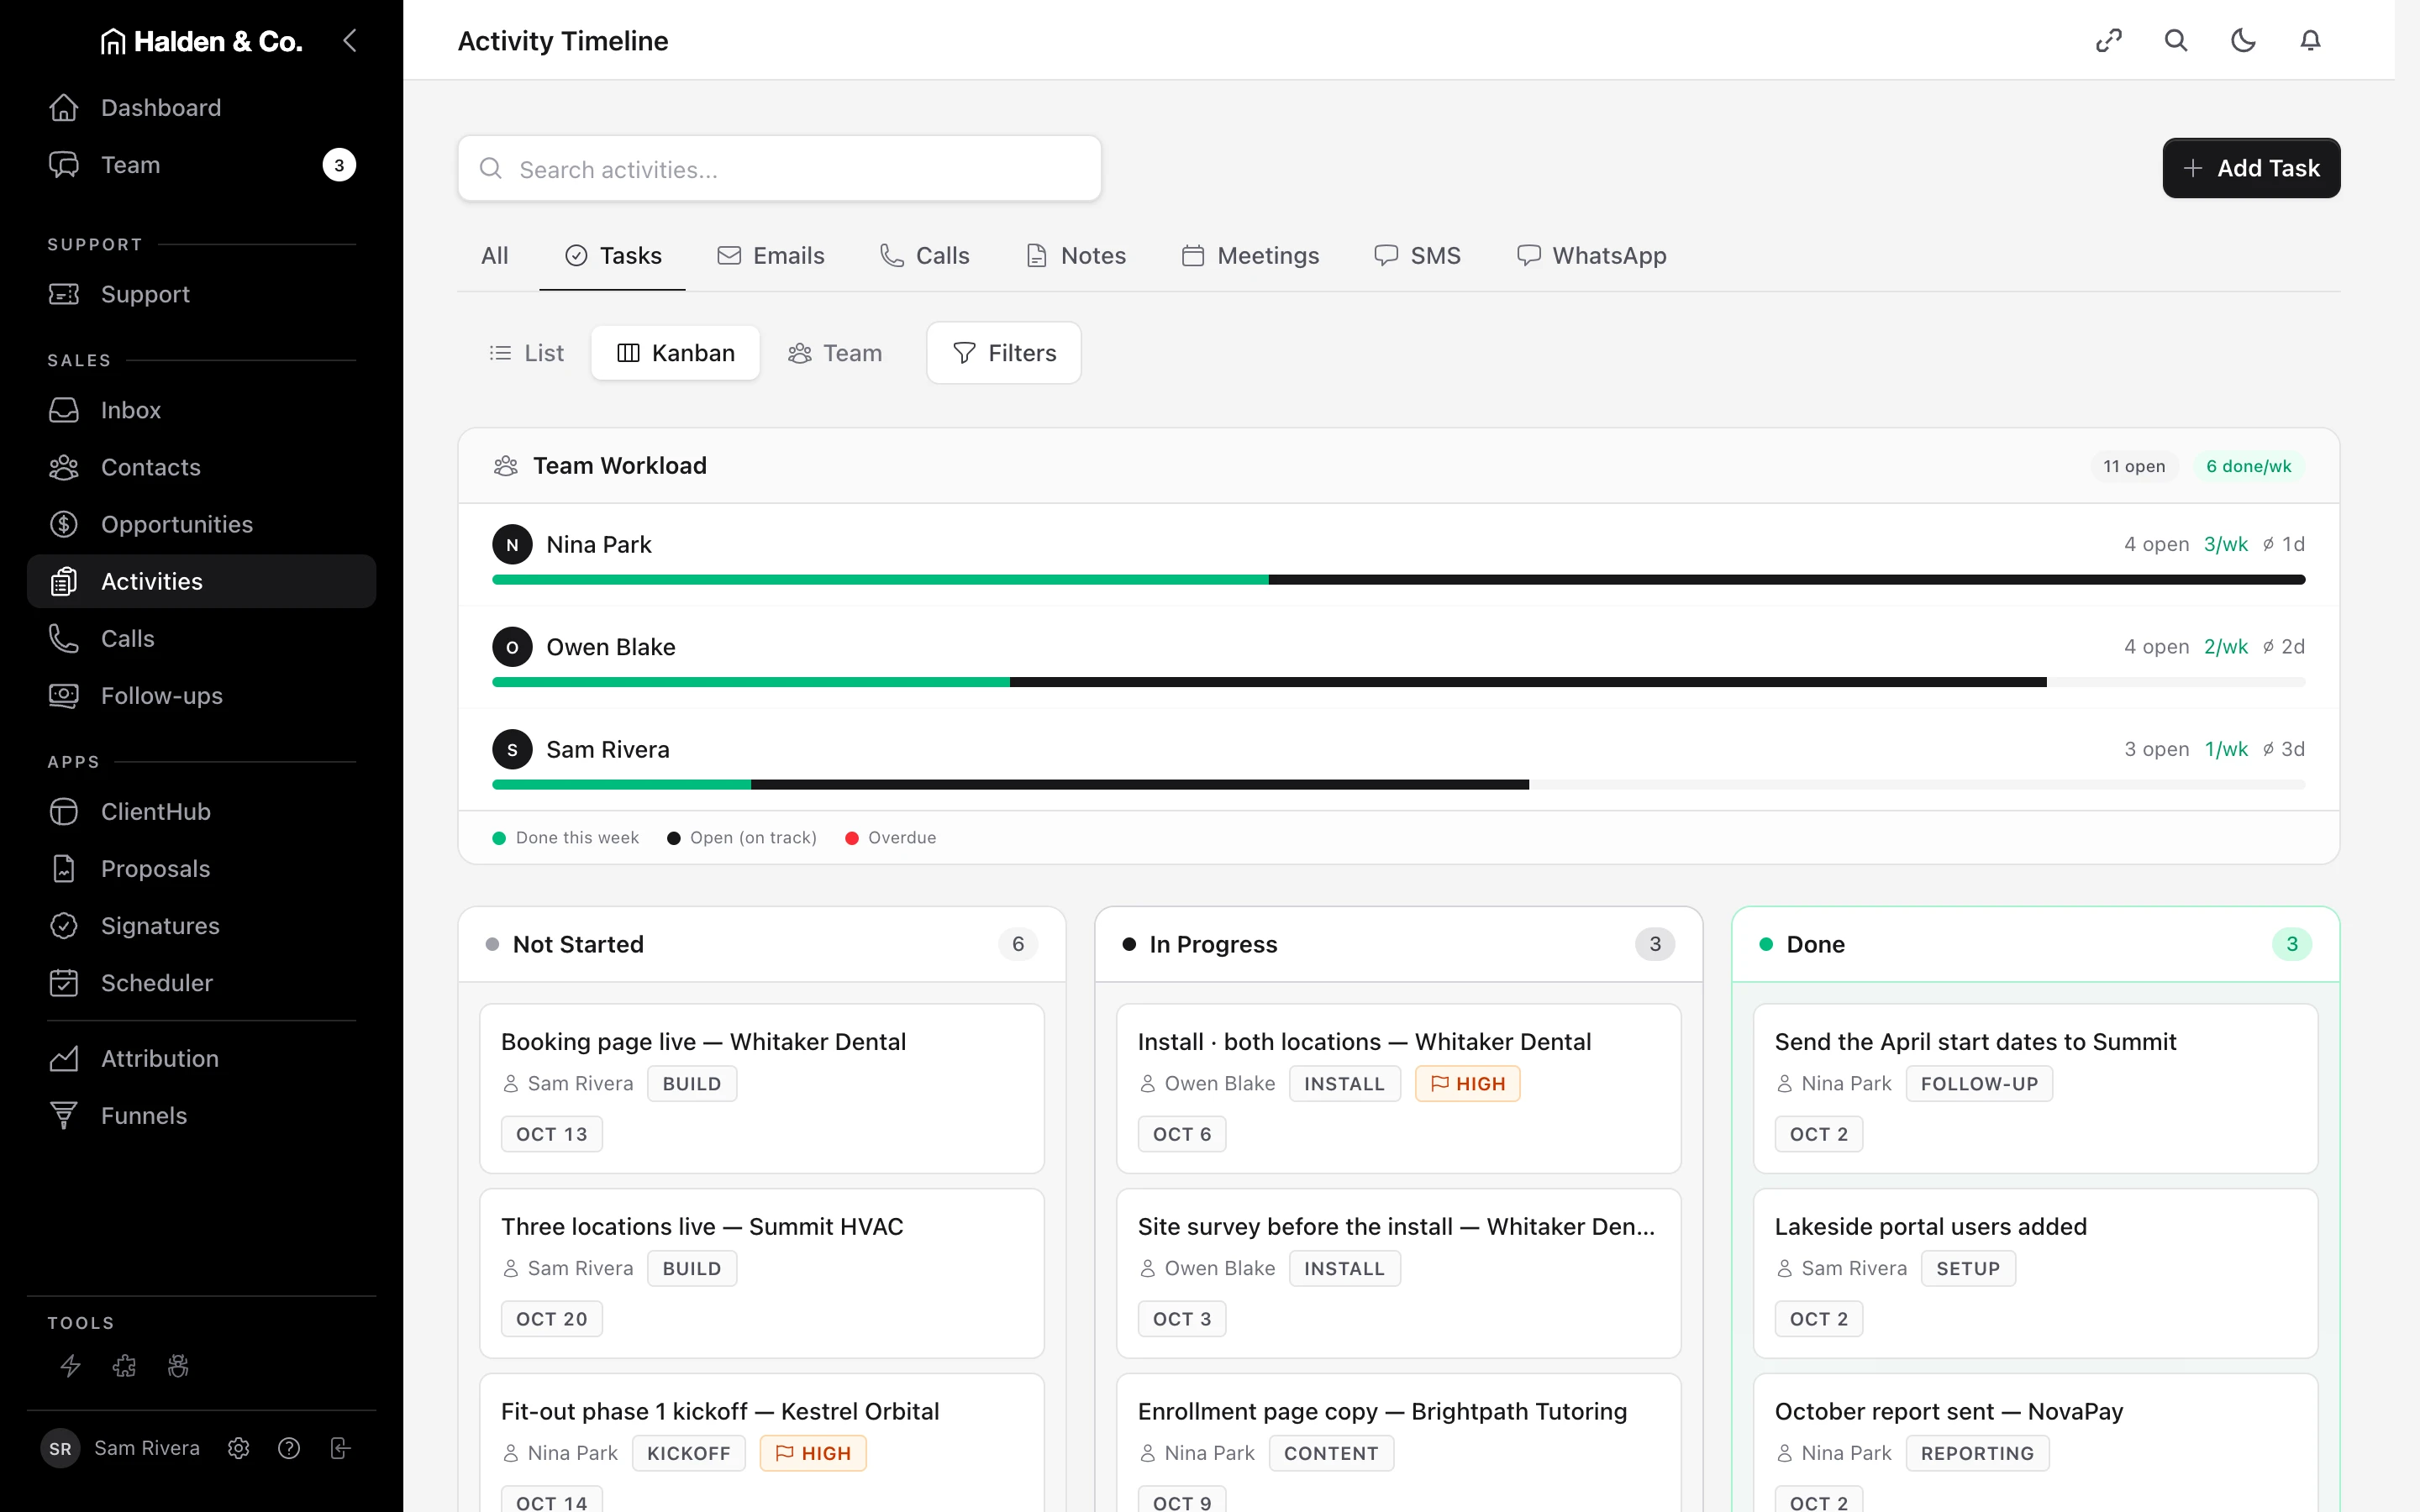The width and height of the screenshot is (2420, 1512).
Task: Go to Dashboard in the sidebar
Action: (x=201, y=108)
